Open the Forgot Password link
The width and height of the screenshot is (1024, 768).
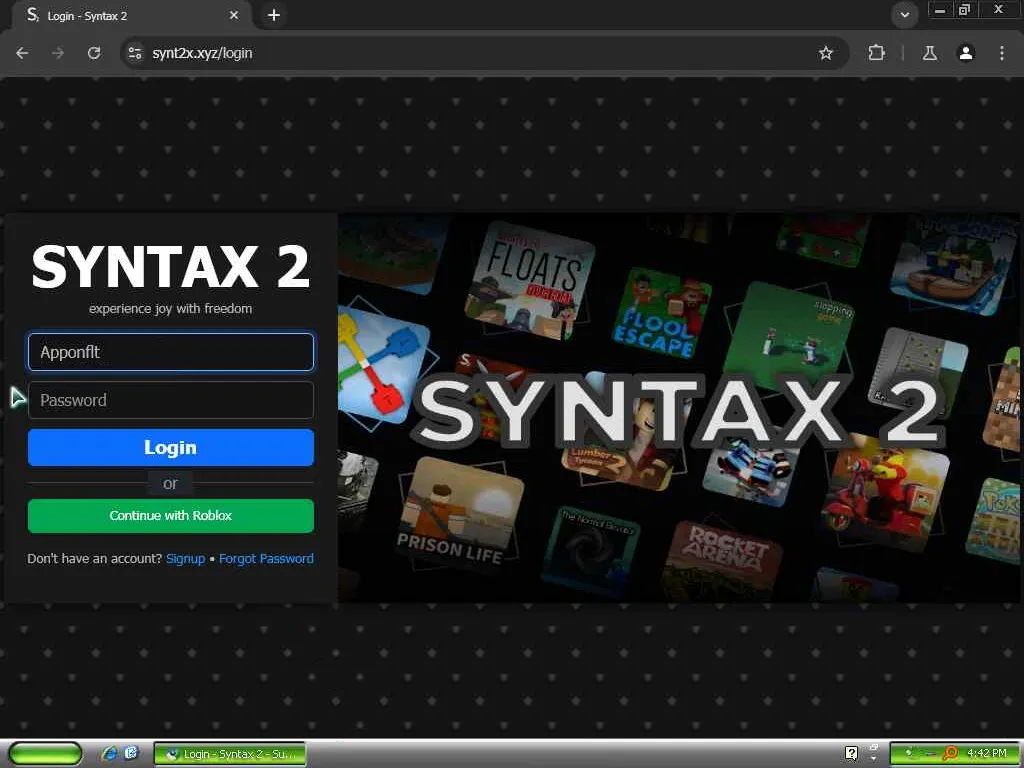[x=266, y=559]
